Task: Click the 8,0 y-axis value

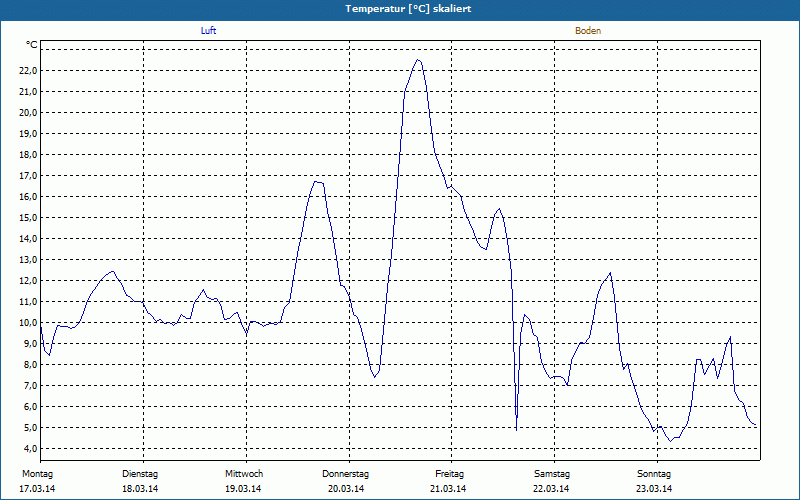Action: (x=30, y=365)
